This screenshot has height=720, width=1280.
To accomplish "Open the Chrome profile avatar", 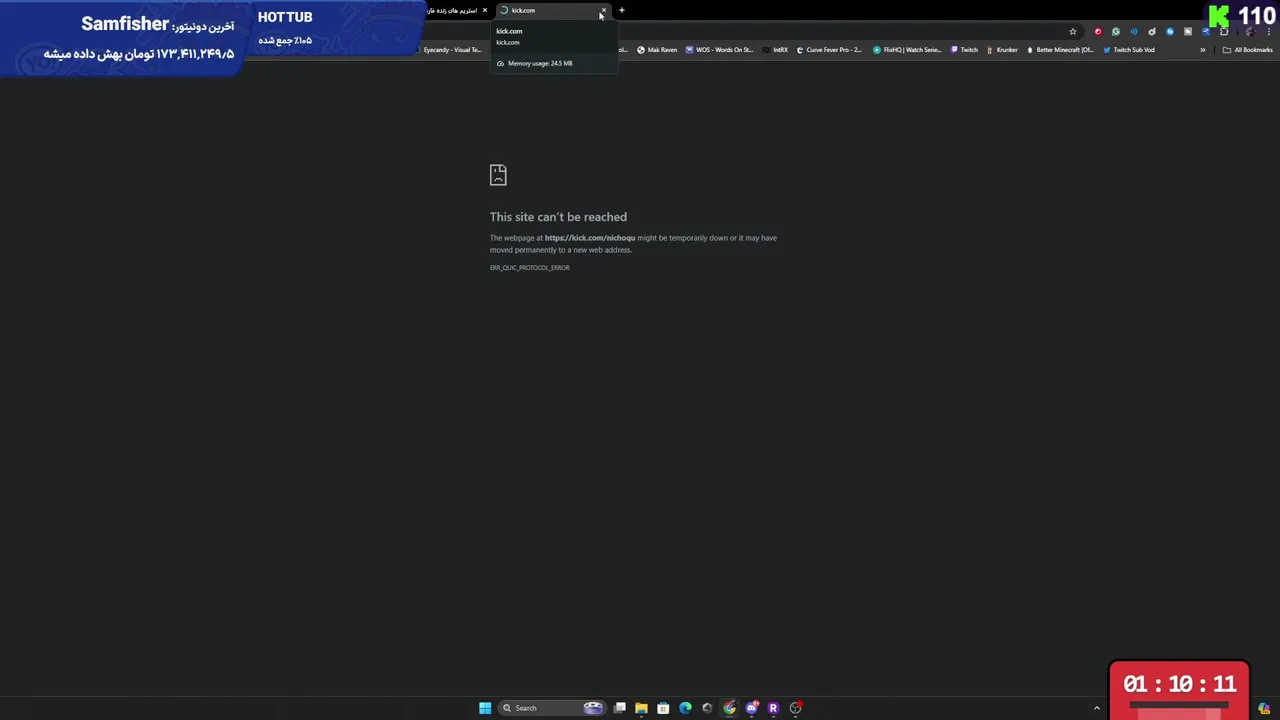I will 1249,31.
